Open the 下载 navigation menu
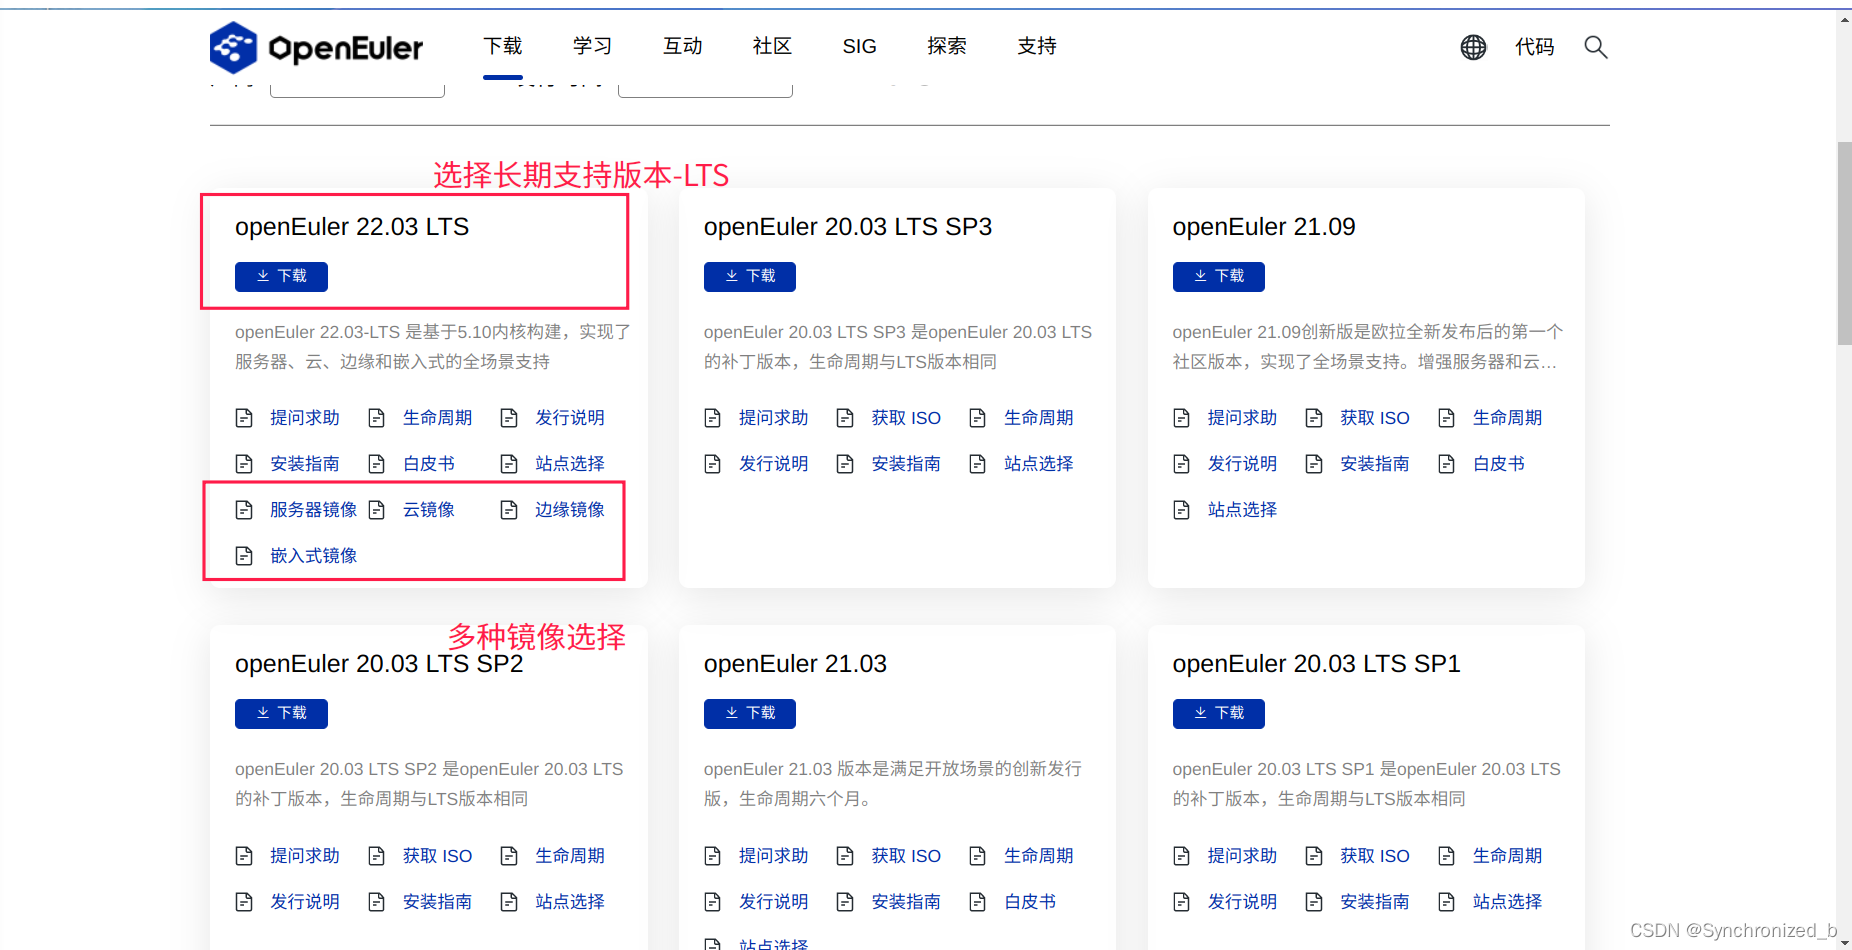The height and width of the screenshot is (950, 1852). (503, 47)
